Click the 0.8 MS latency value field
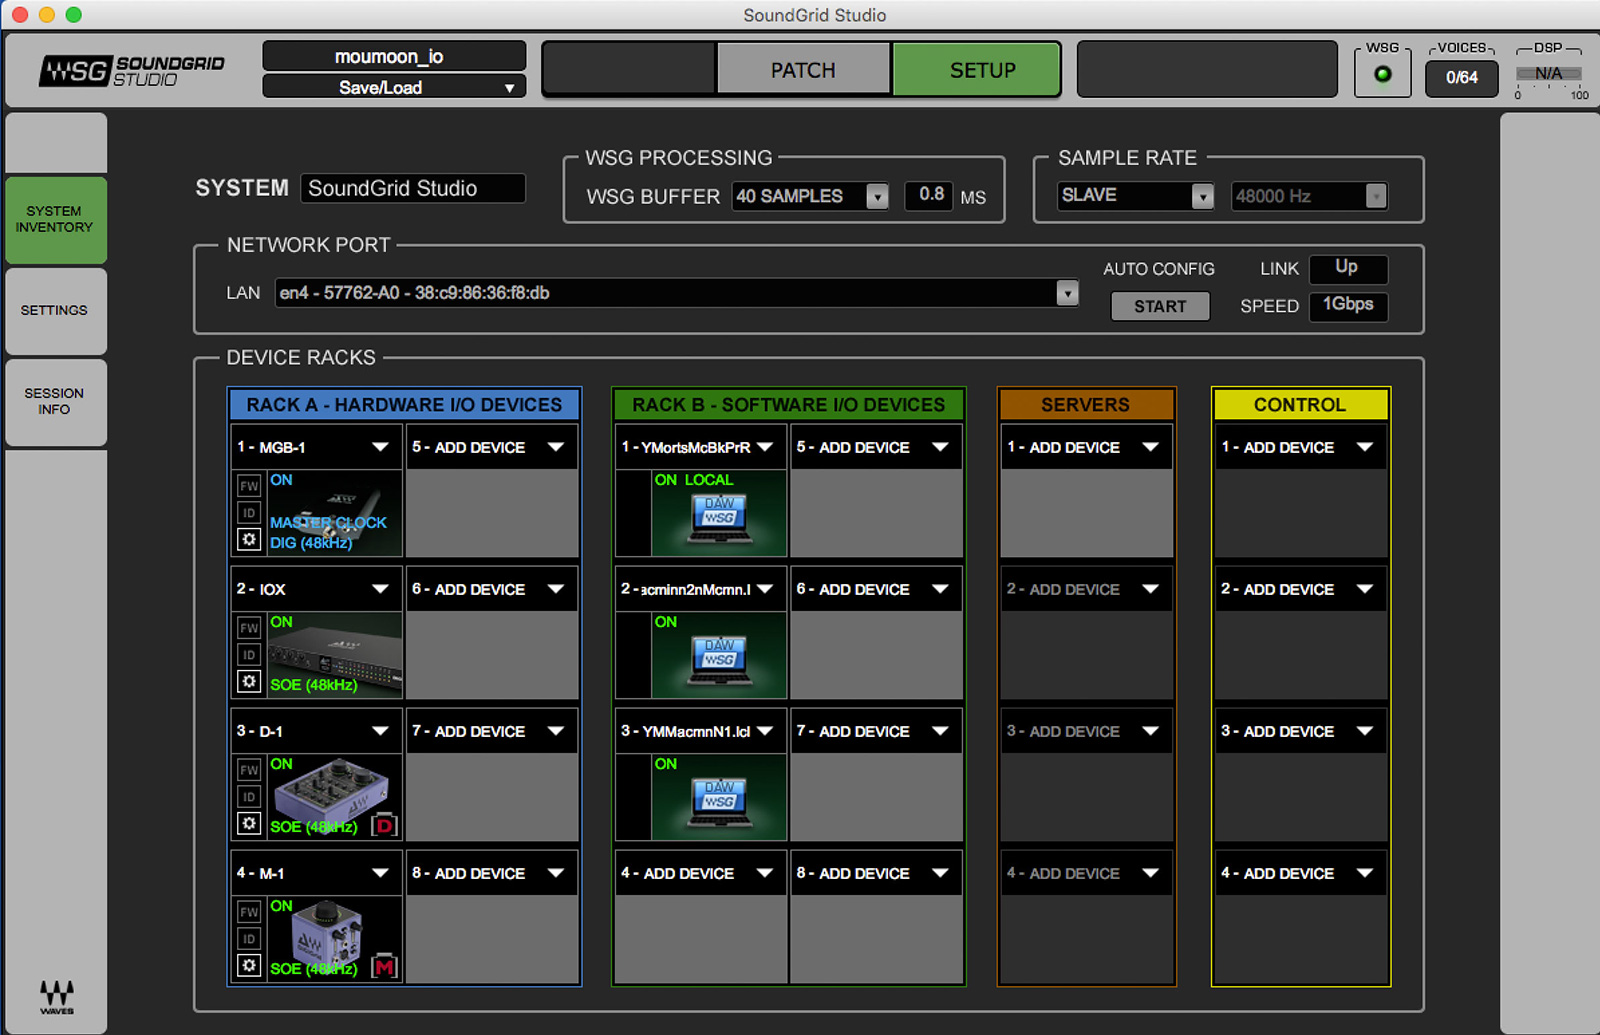This screenshot has width=1600, height=1035. [929, 195]
